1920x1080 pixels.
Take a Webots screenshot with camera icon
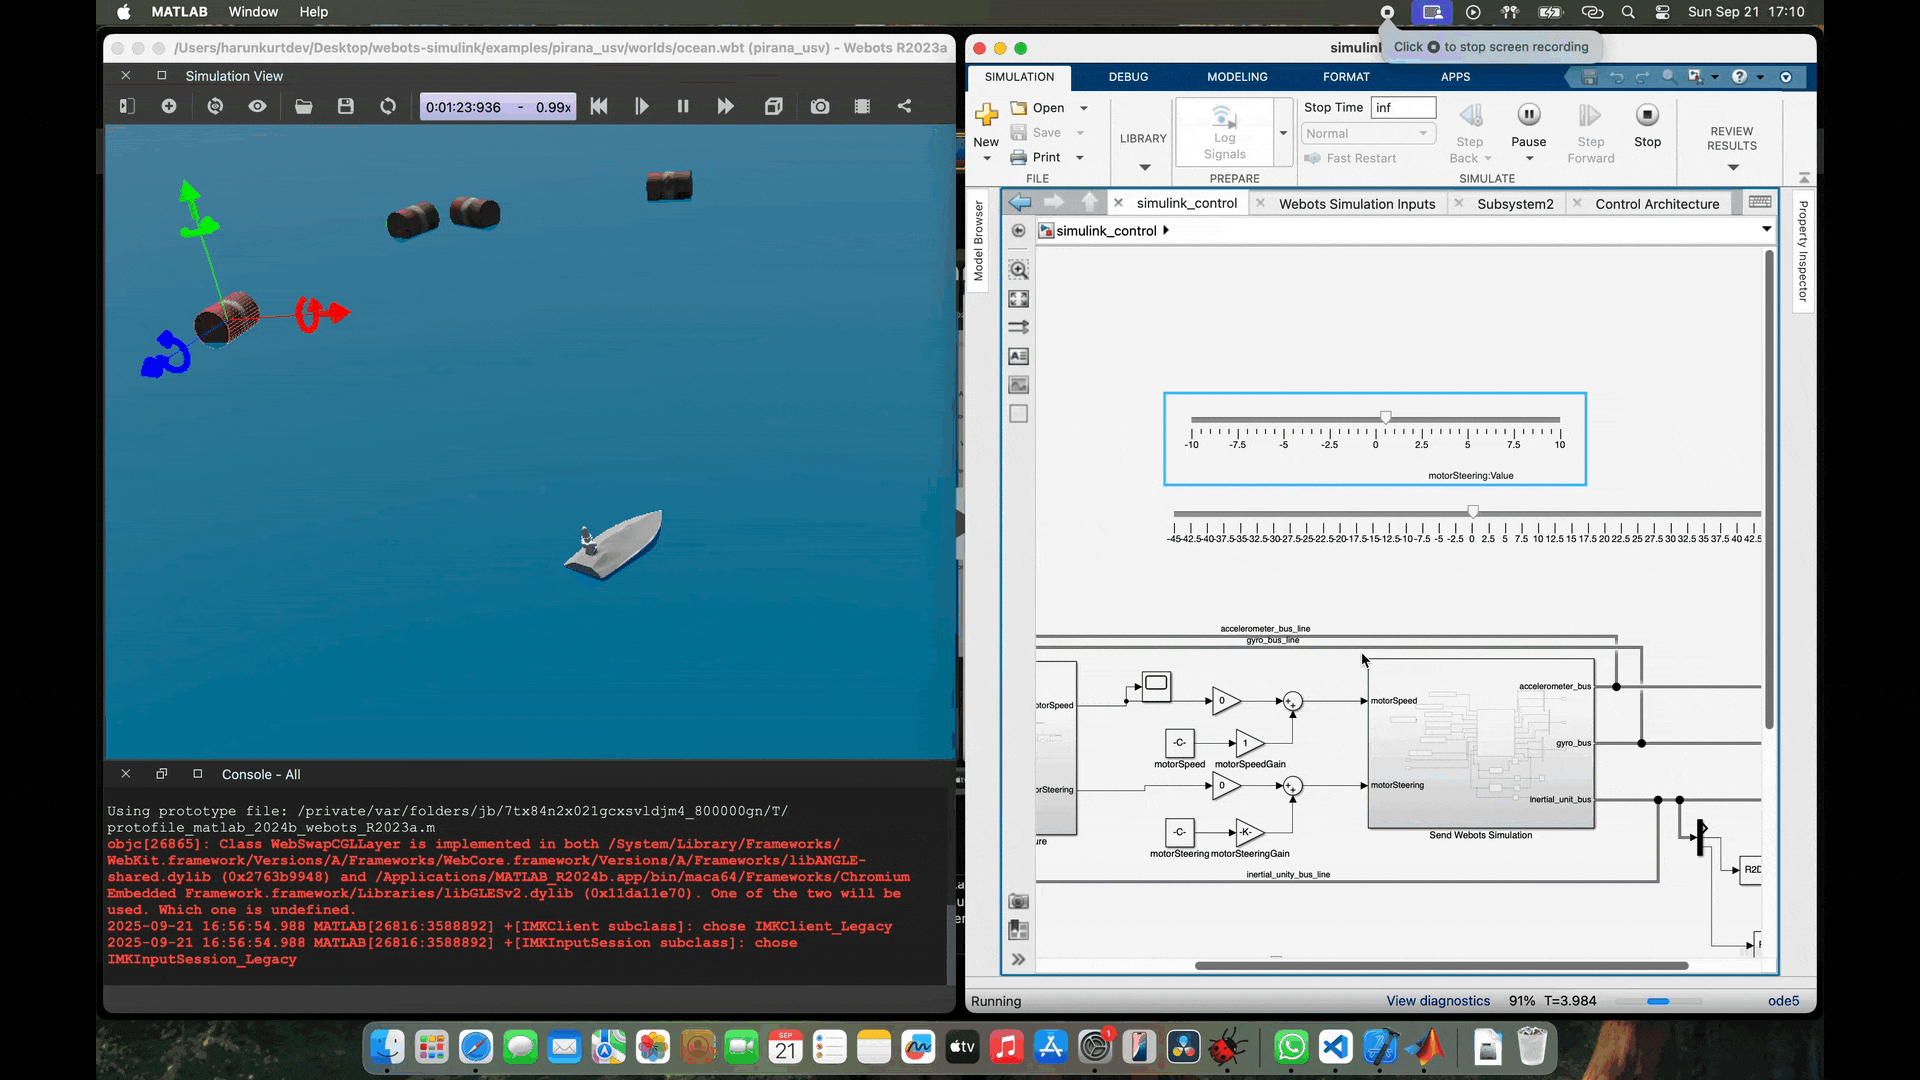point(820,106)
